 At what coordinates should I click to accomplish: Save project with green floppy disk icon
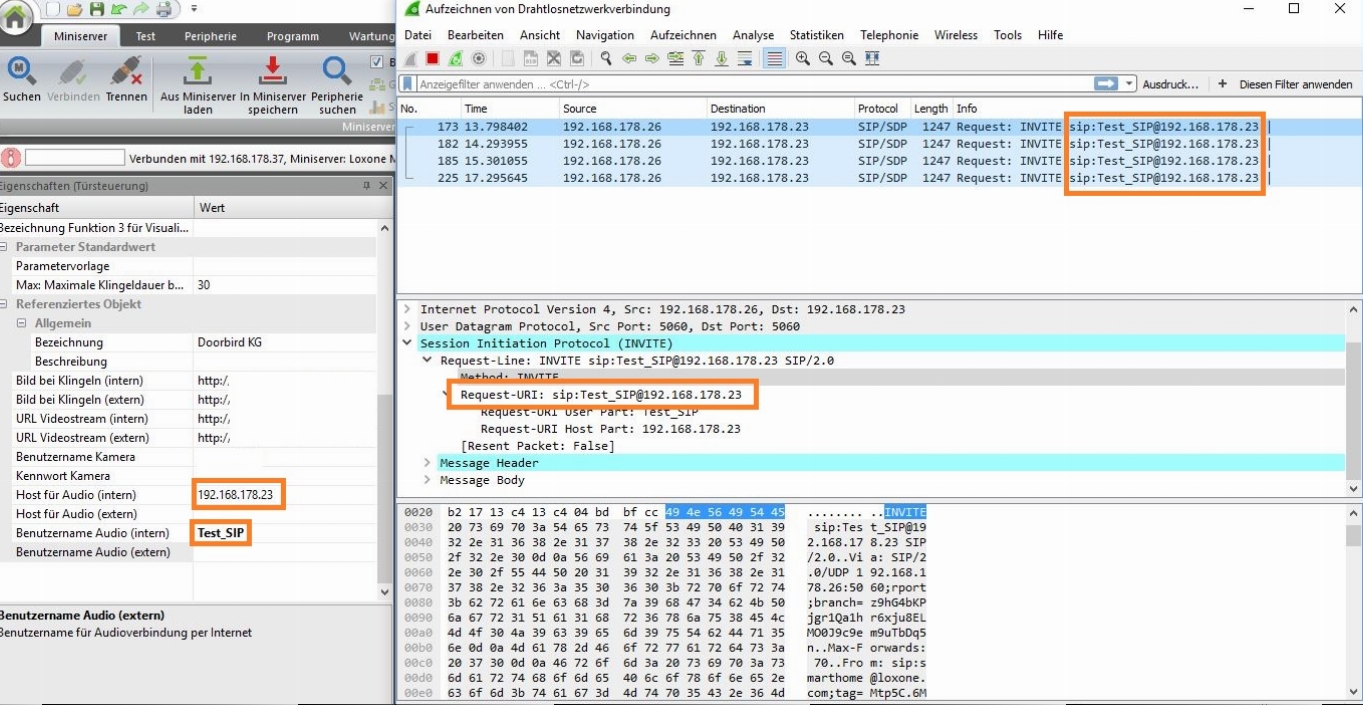pos(96,10)
